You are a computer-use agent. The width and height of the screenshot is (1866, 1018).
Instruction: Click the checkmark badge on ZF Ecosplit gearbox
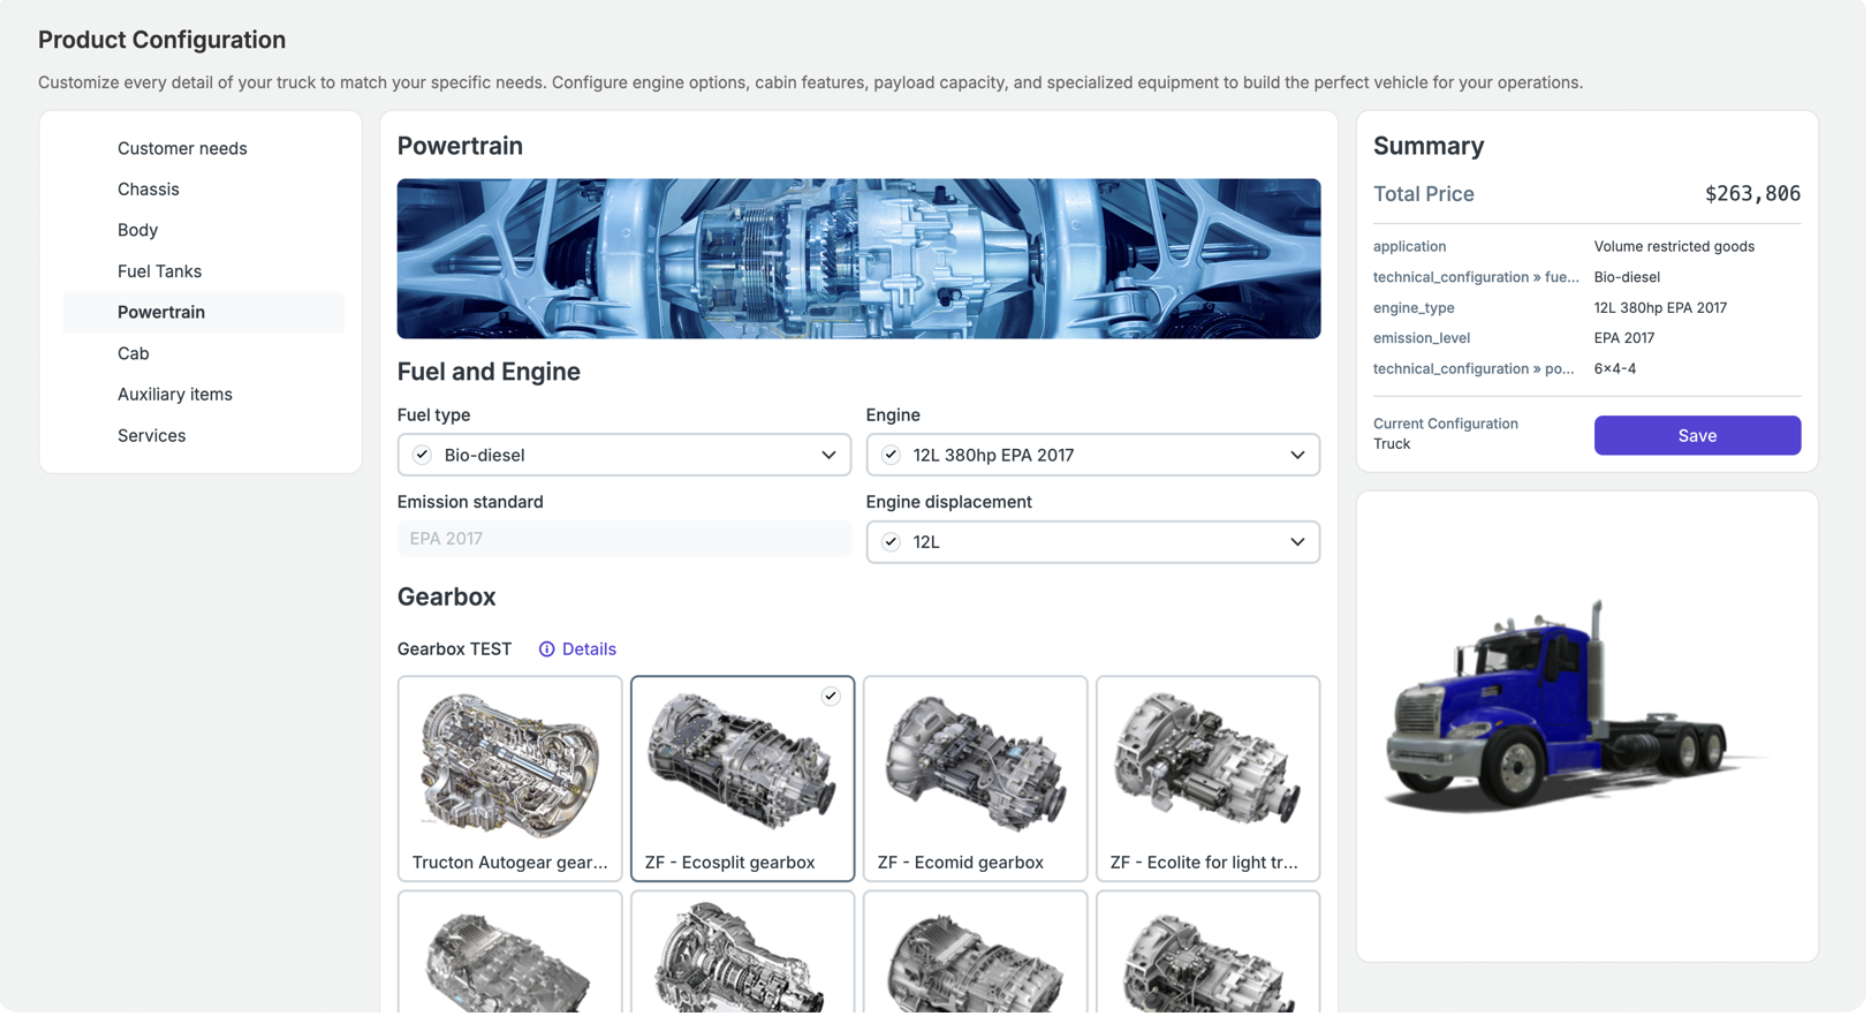(x=830, y=696)
